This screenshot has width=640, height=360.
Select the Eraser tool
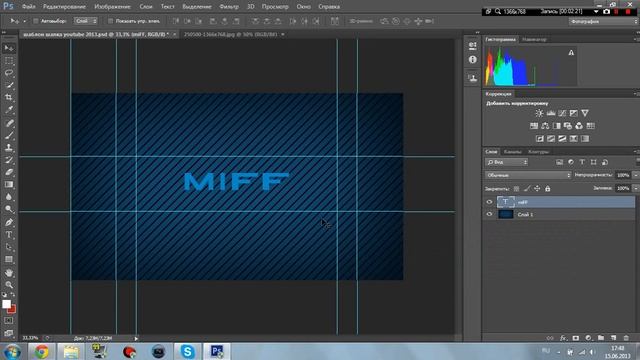click(x=9, y=172)
